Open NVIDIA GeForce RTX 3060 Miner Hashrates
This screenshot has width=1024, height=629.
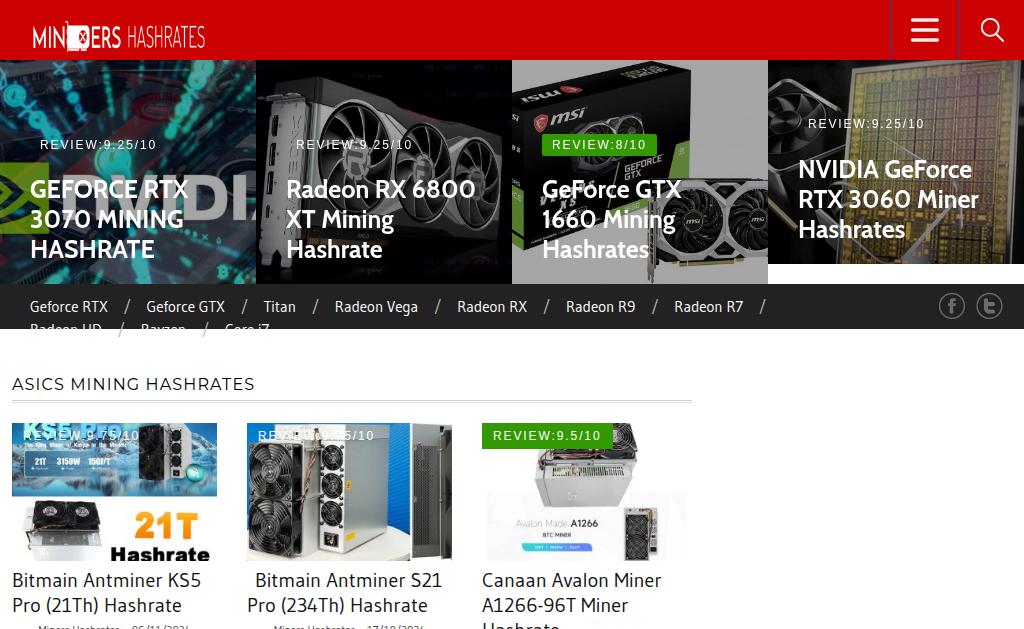coord(888,199)
